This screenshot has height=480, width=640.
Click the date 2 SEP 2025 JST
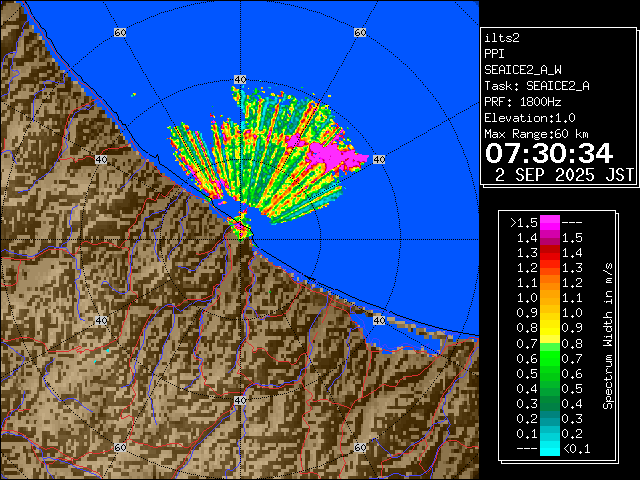tap(565, 174)
